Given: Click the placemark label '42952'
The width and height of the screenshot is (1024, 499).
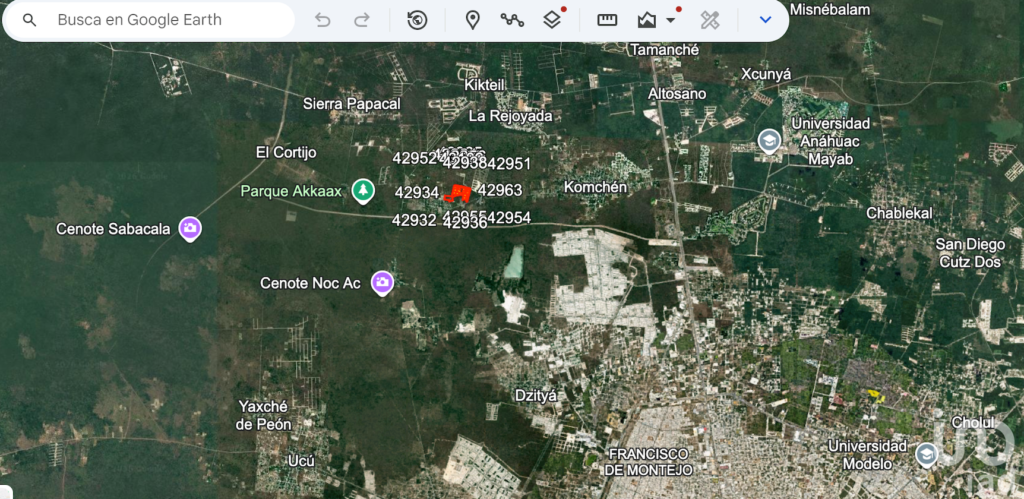Looking at the screenshot, I should coord(414,159).
